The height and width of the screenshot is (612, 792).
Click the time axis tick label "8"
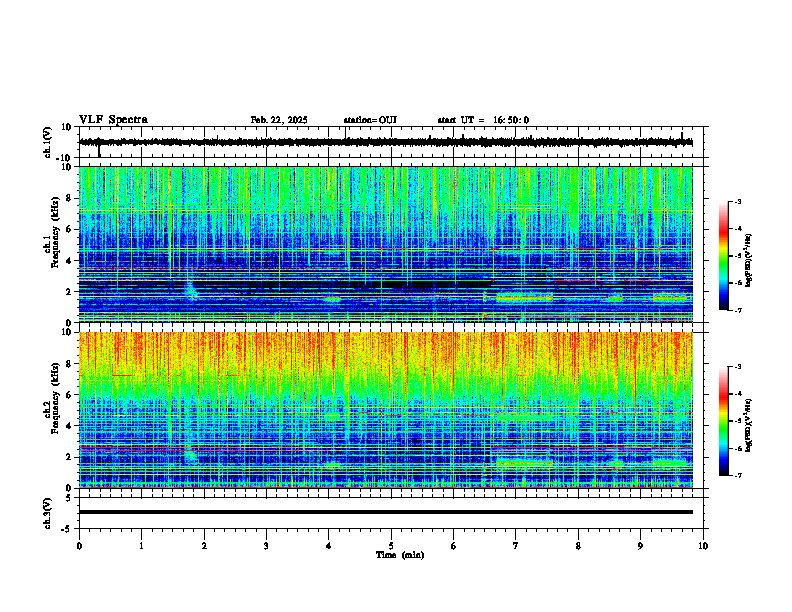coord(578,546)
